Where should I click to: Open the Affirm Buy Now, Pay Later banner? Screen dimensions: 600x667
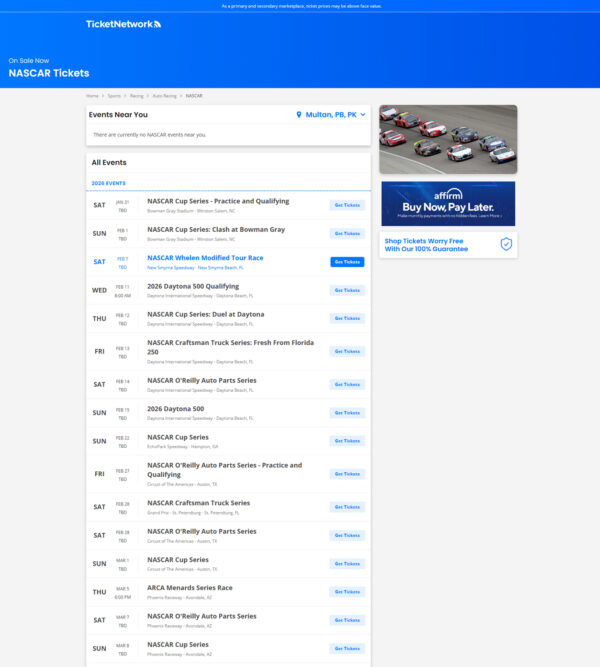[x=448, y=204]
